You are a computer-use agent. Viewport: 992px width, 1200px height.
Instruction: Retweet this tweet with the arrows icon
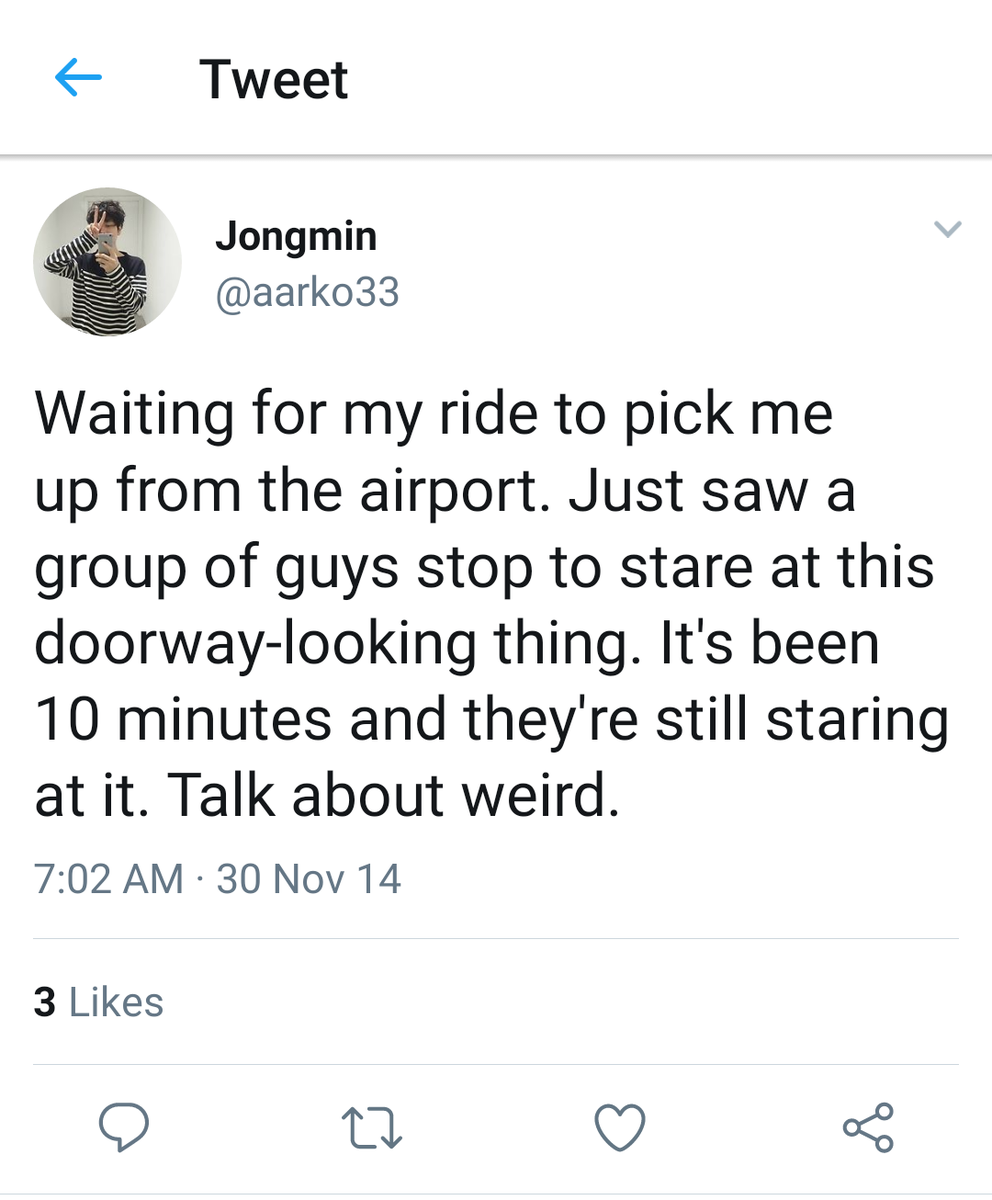tap(372, 1127)
